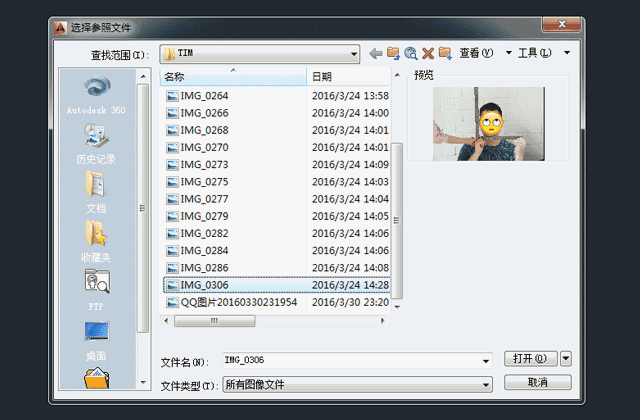Expand the 查找范围 TIM folder dropdown

coord(353,54)
